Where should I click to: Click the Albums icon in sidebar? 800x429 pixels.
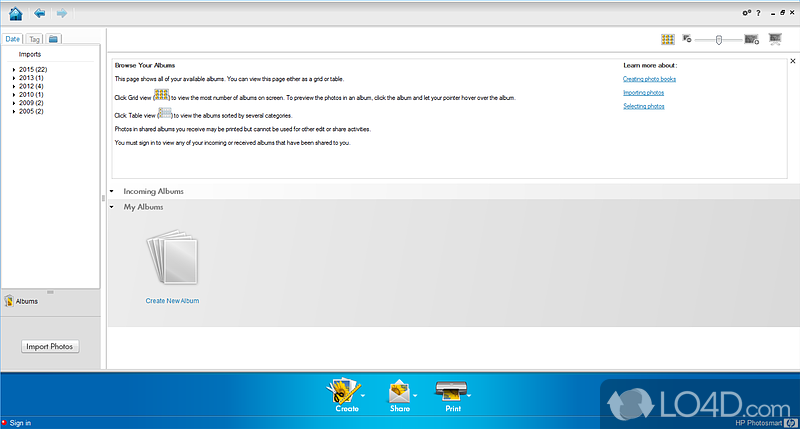[x=9, y=301]
